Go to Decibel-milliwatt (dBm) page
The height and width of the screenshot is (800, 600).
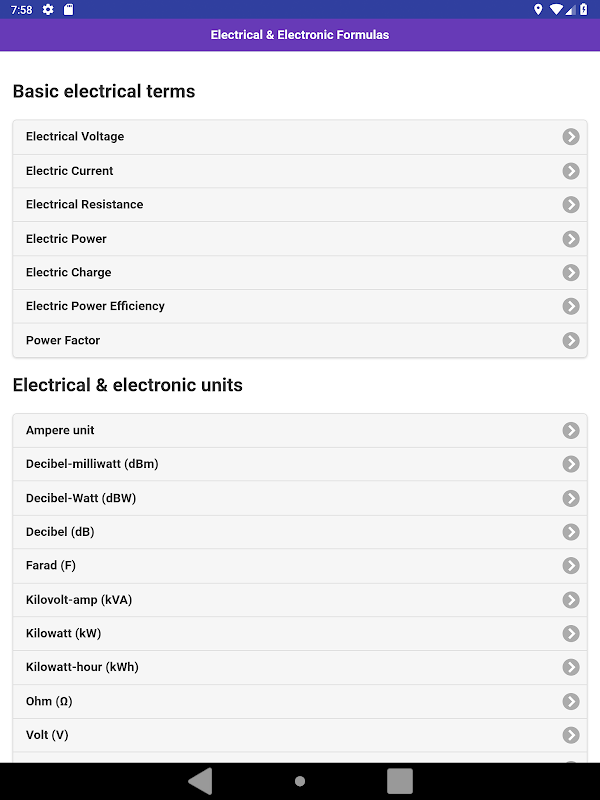92,464
